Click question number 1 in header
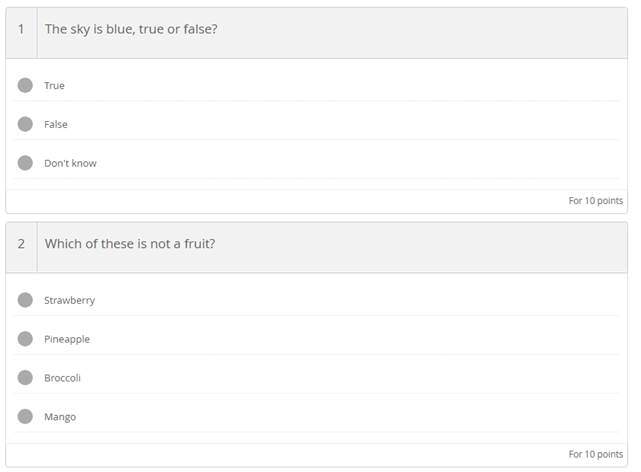 tap(21, 29)
